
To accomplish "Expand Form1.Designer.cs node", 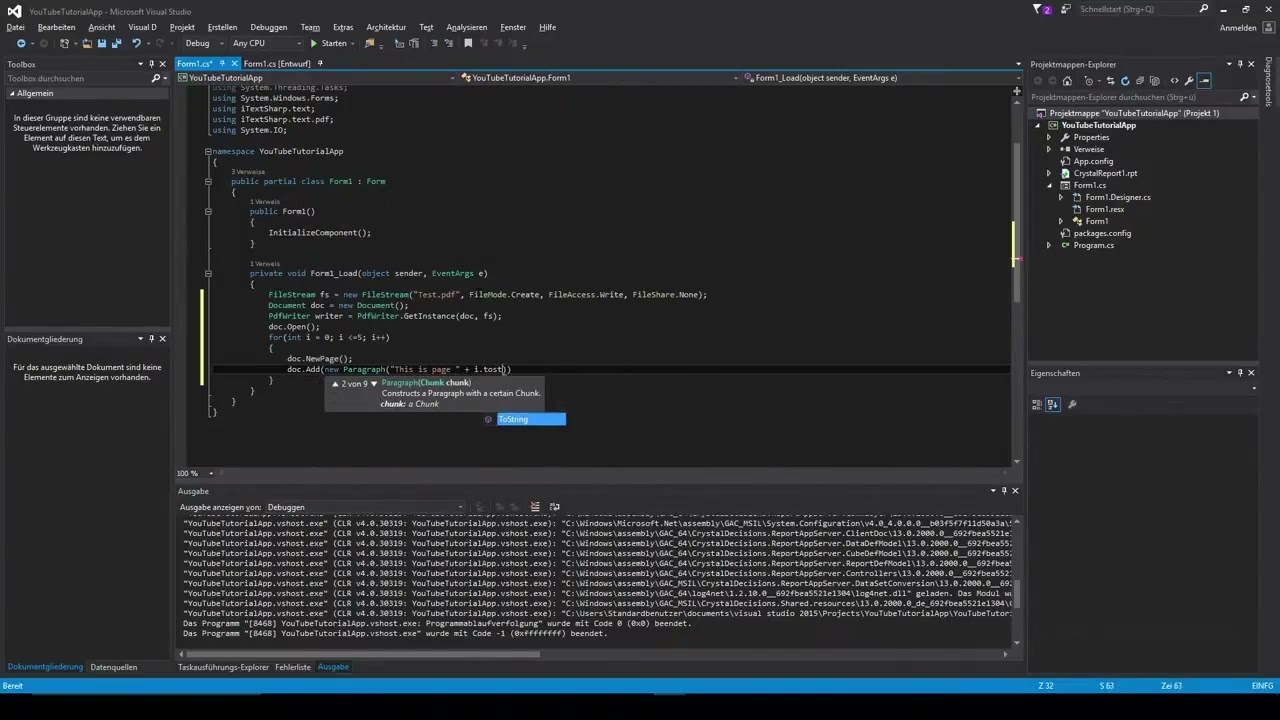I will pyautogui.click(x=1061, y=197).
